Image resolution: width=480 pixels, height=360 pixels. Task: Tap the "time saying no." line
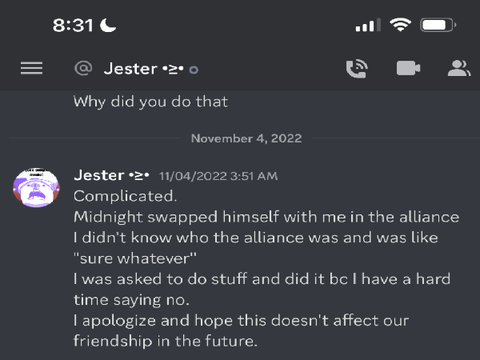coord(131,300)
